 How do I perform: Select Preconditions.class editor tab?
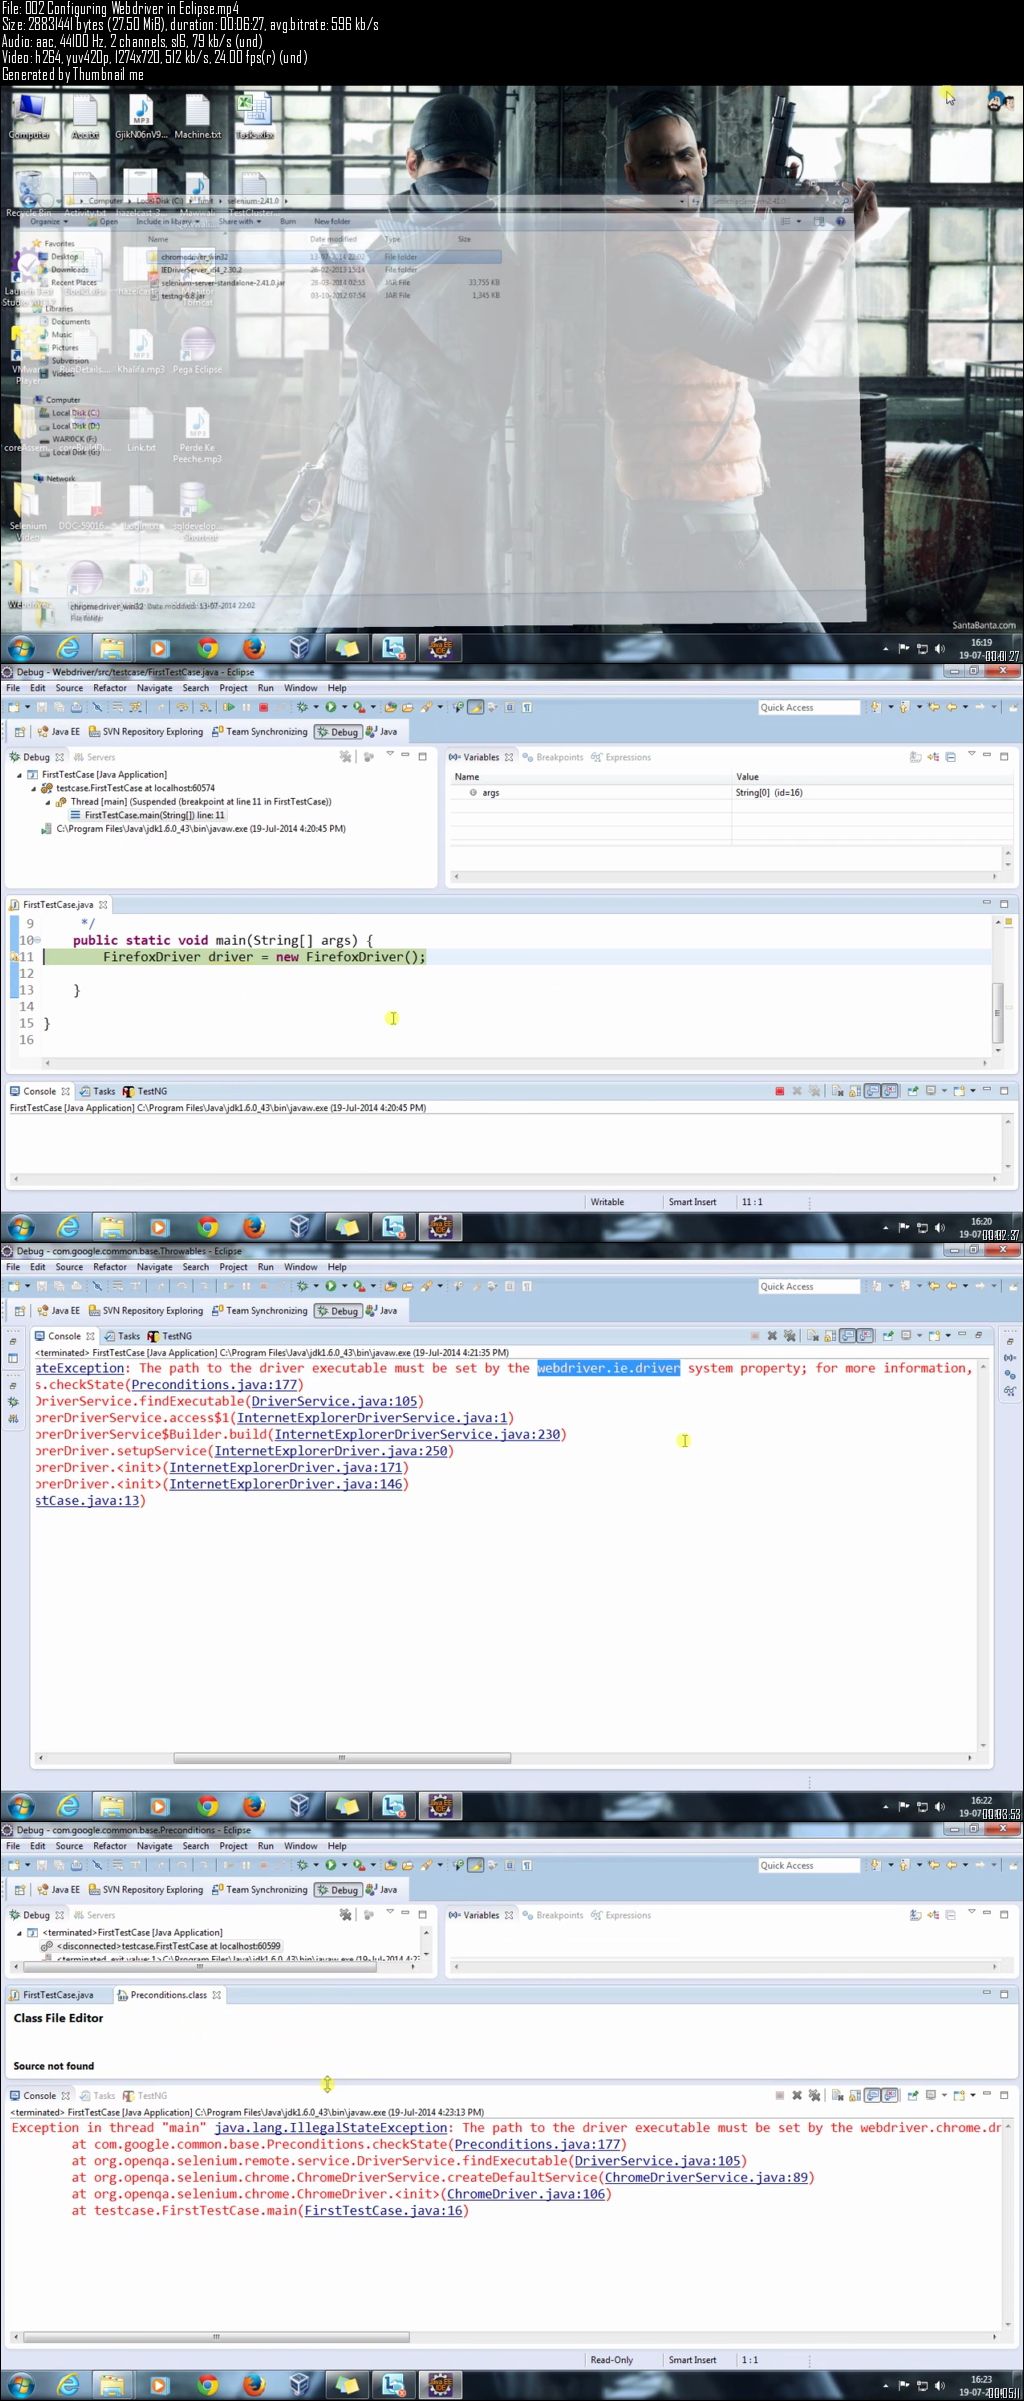[168, 1994]
